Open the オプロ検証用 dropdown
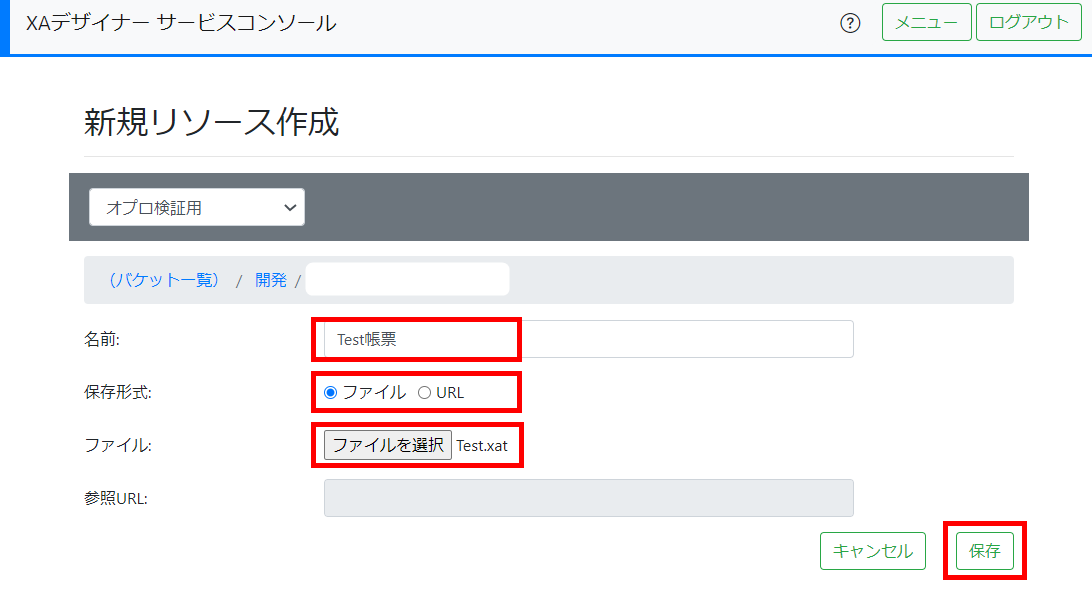 click(x=196, y=208)
